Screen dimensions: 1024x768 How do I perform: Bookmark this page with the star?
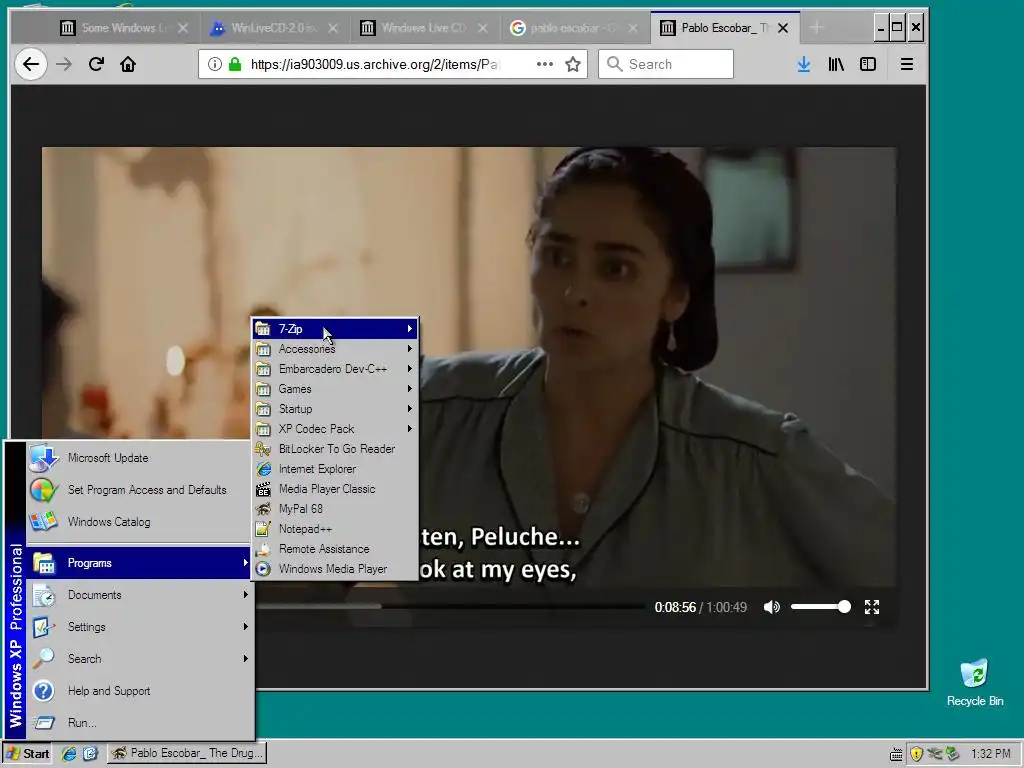tap(573, 64)
